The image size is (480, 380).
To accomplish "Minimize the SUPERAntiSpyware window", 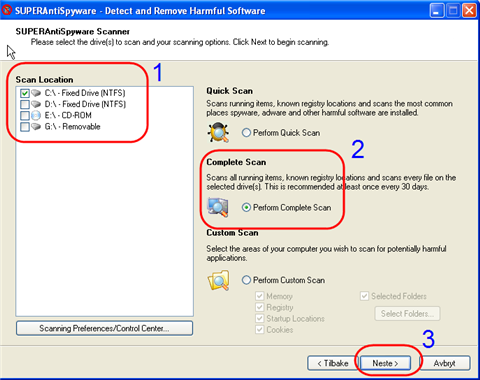I will (x=437, y=11).
